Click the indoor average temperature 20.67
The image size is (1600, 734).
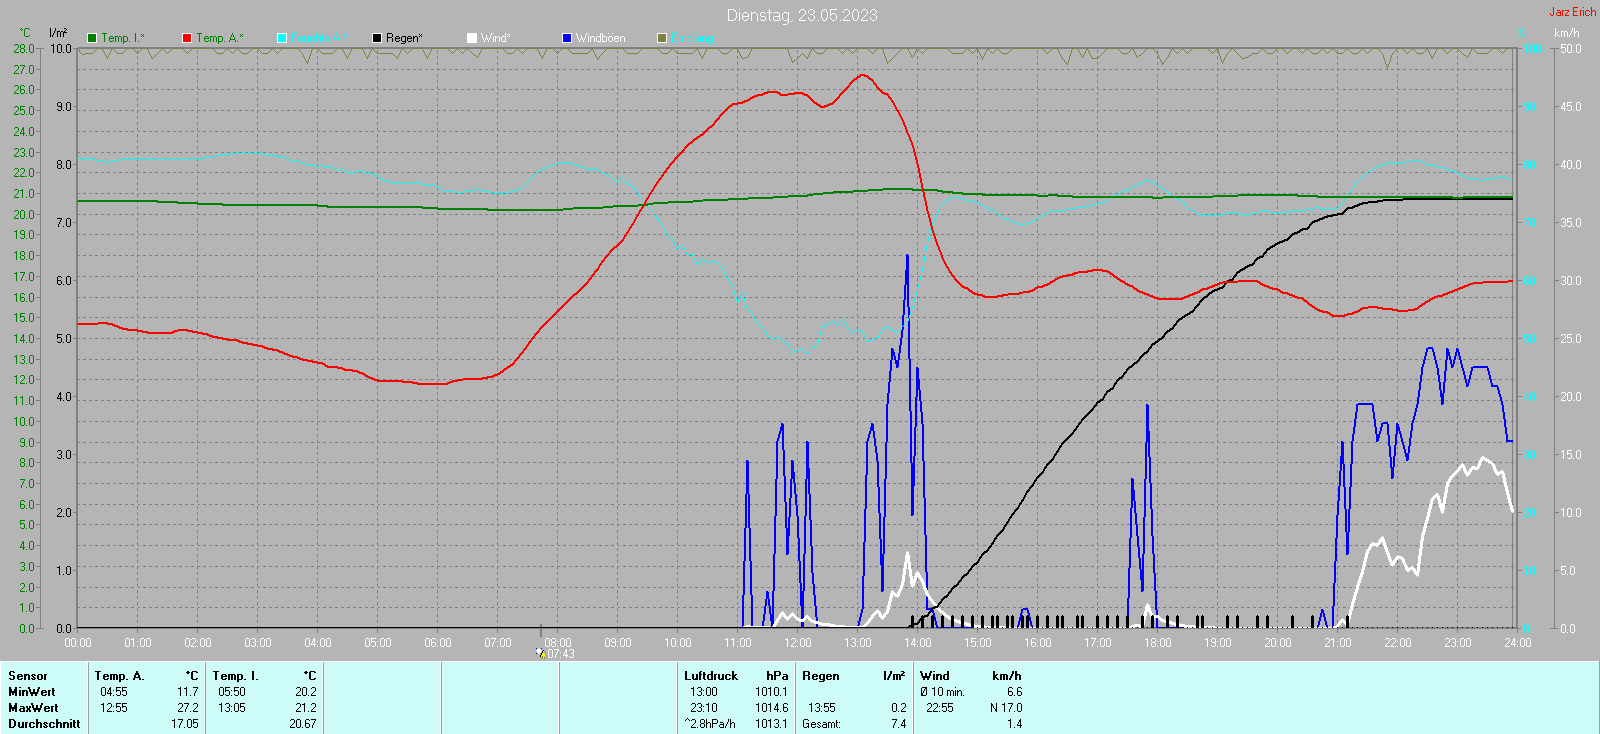pos(303,724)
